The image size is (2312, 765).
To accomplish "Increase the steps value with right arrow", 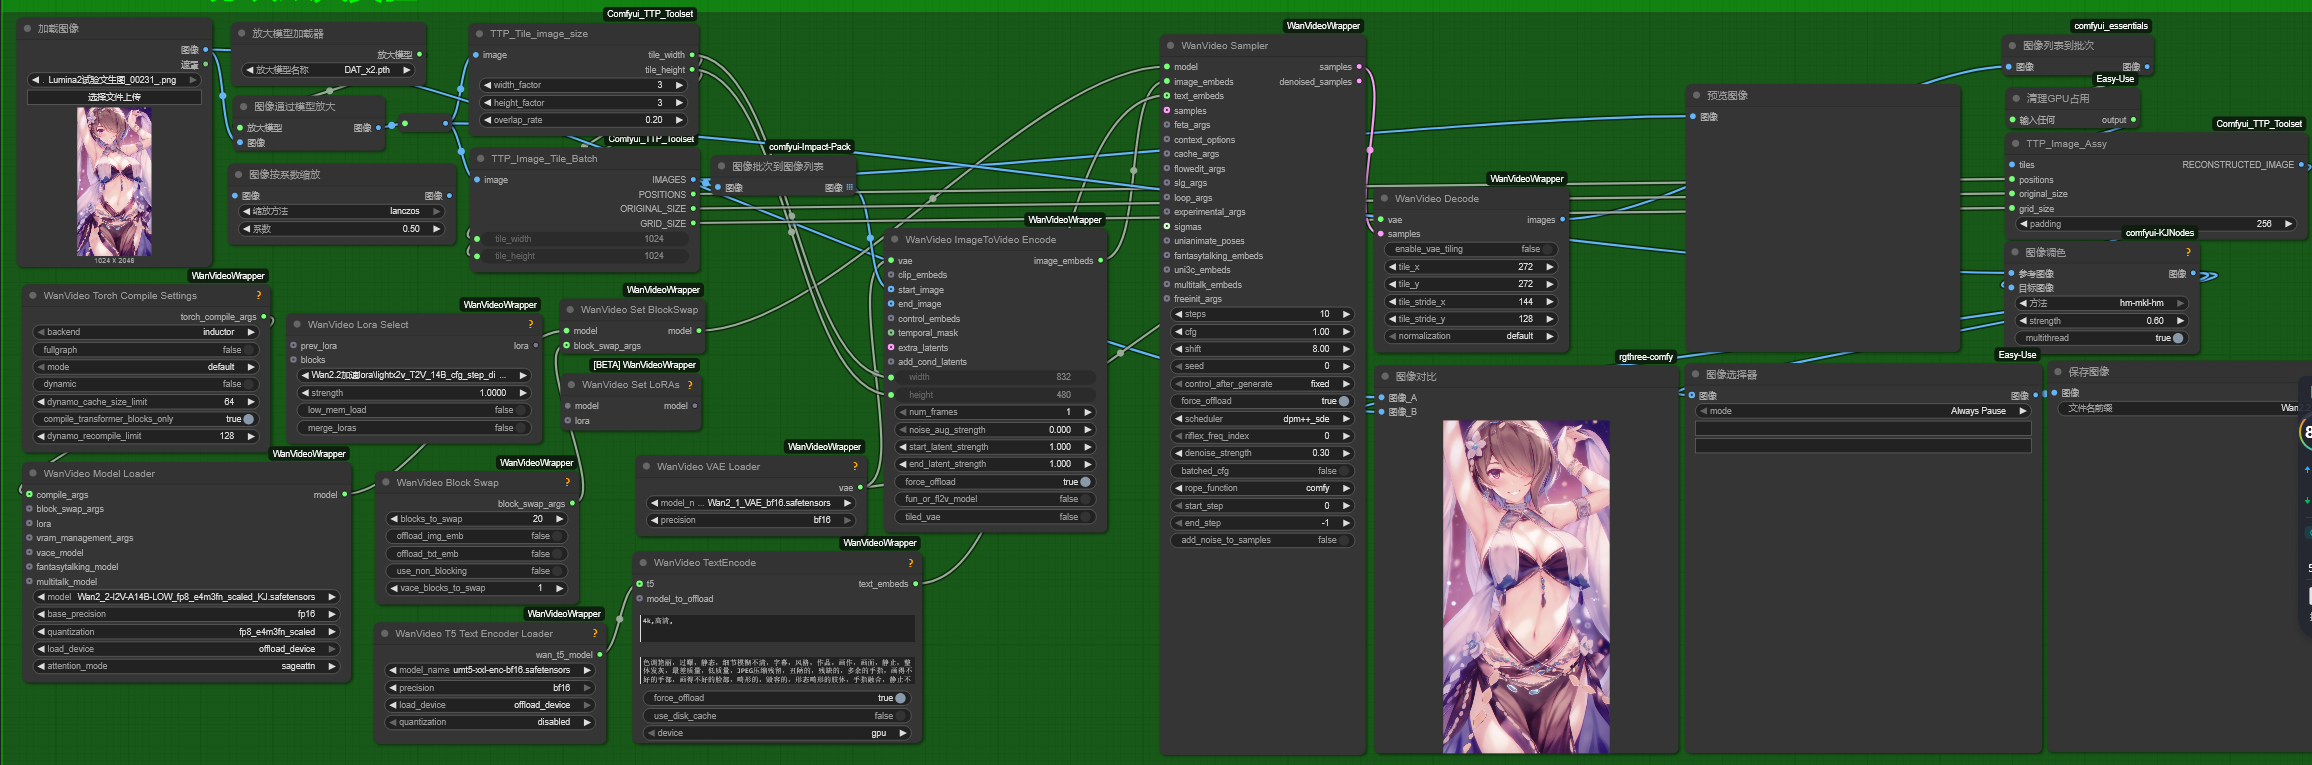I will coord(1346,314).
